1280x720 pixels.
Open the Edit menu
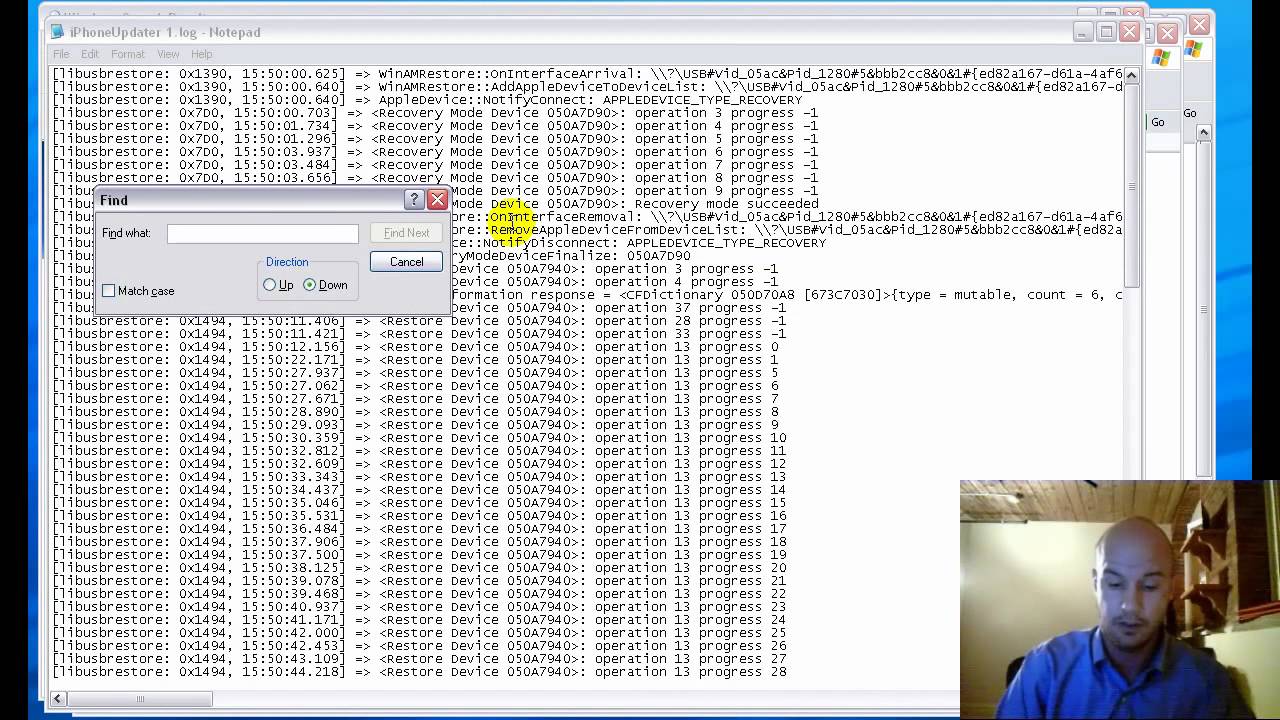coord(90,54)
